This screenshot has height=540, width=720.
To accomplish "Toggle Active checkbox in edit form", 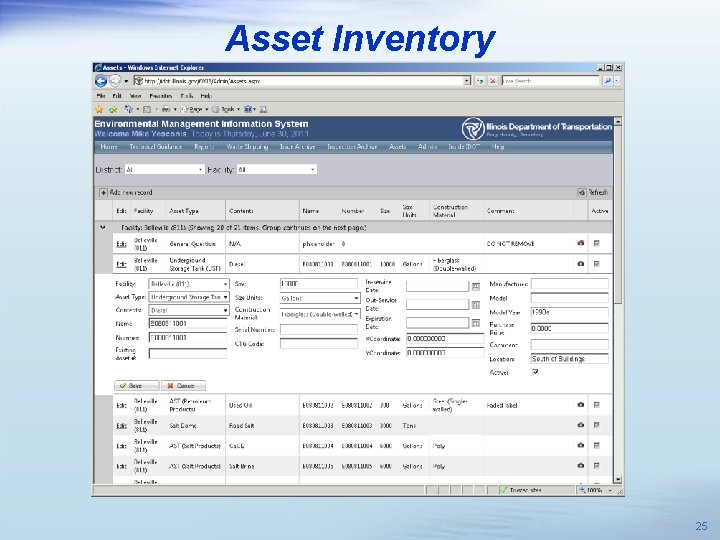I will [x=535, y=372].
